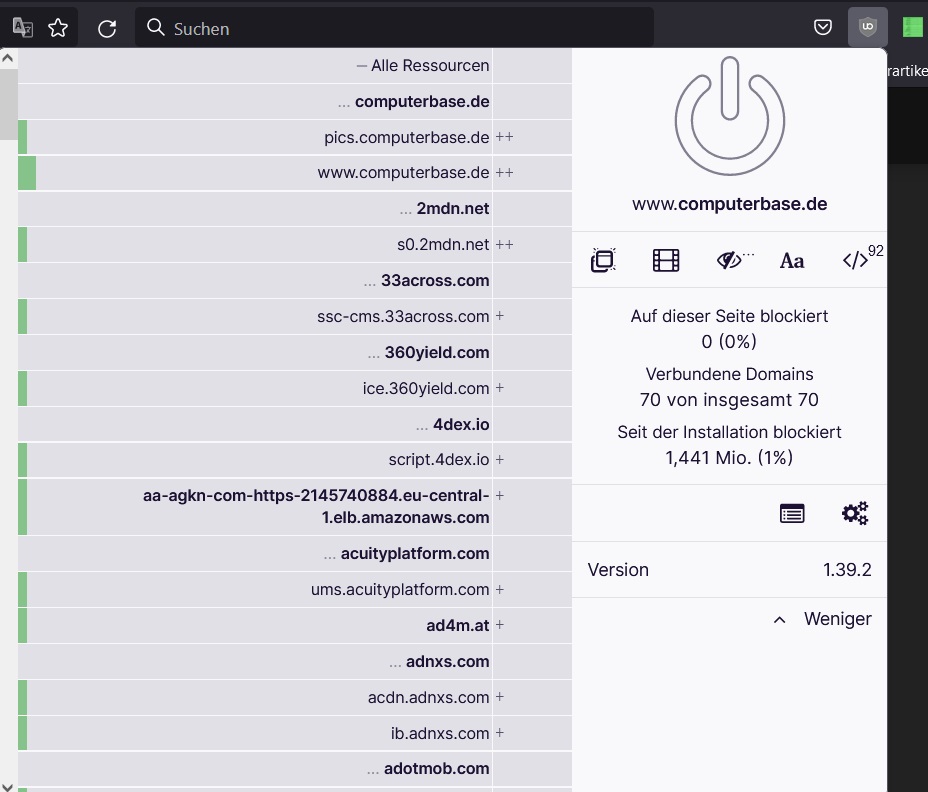Select s0.2mdn.net row
Screen dimensions: 928x792
click(x=295, y=244)
